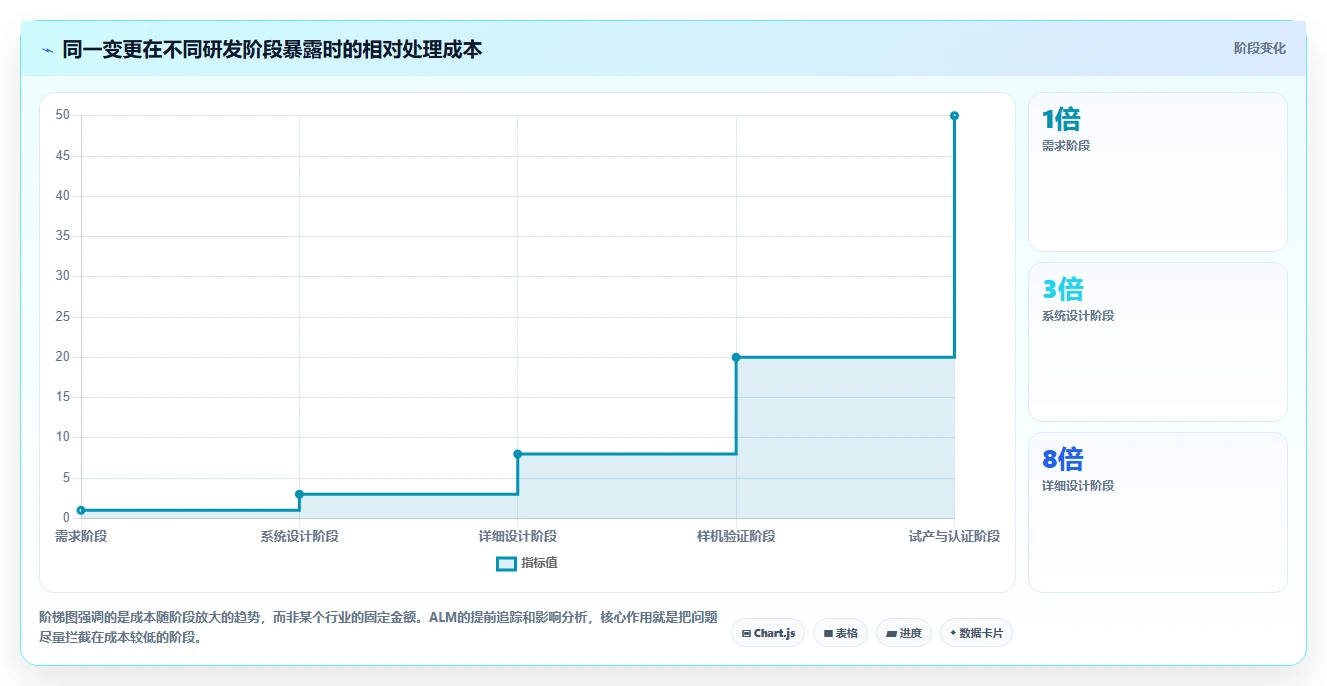
Task: Click the data point at 详细设计阶段 value 8
Action: (x=518, y=454)
